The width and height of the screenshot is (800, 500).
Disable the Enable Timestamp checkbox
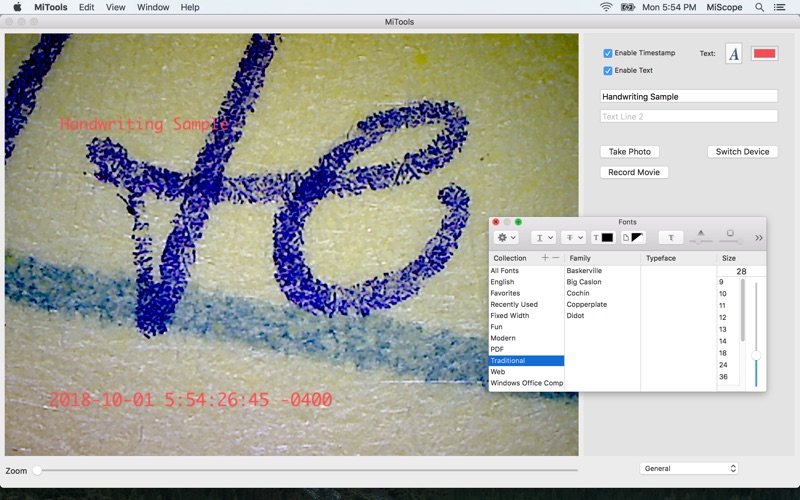[x=608, y=53]
